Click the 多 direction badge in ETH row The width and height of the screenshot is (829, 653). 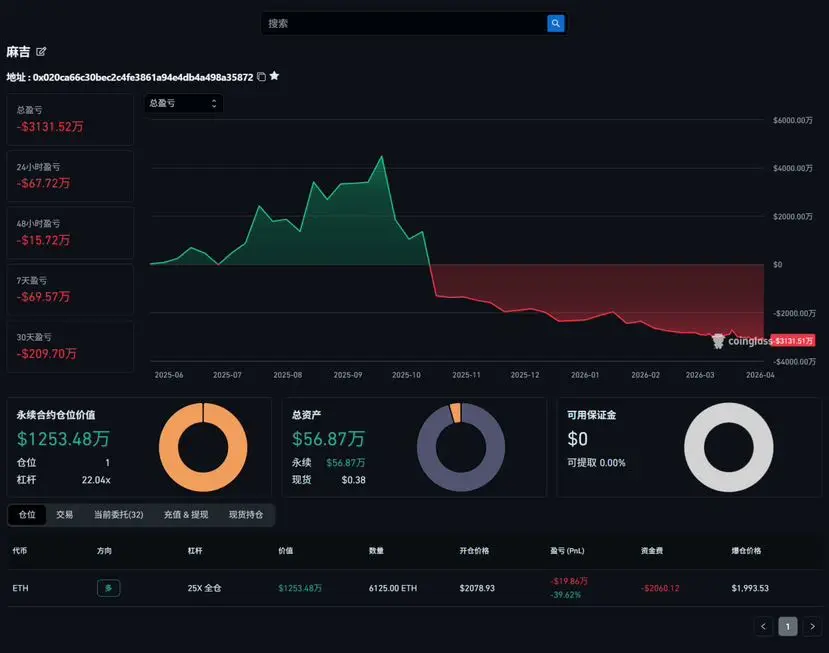108,588
